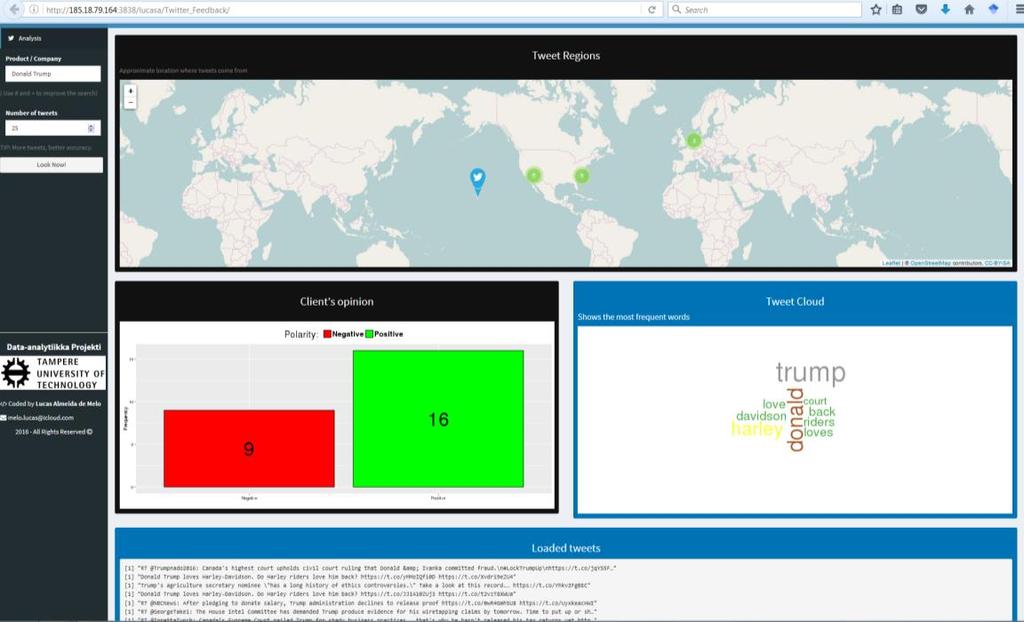Image resolution: width=1024 pixels, height=622 pixels.
Task: Open the downloads arrow icon
Action: click(945, 9)
